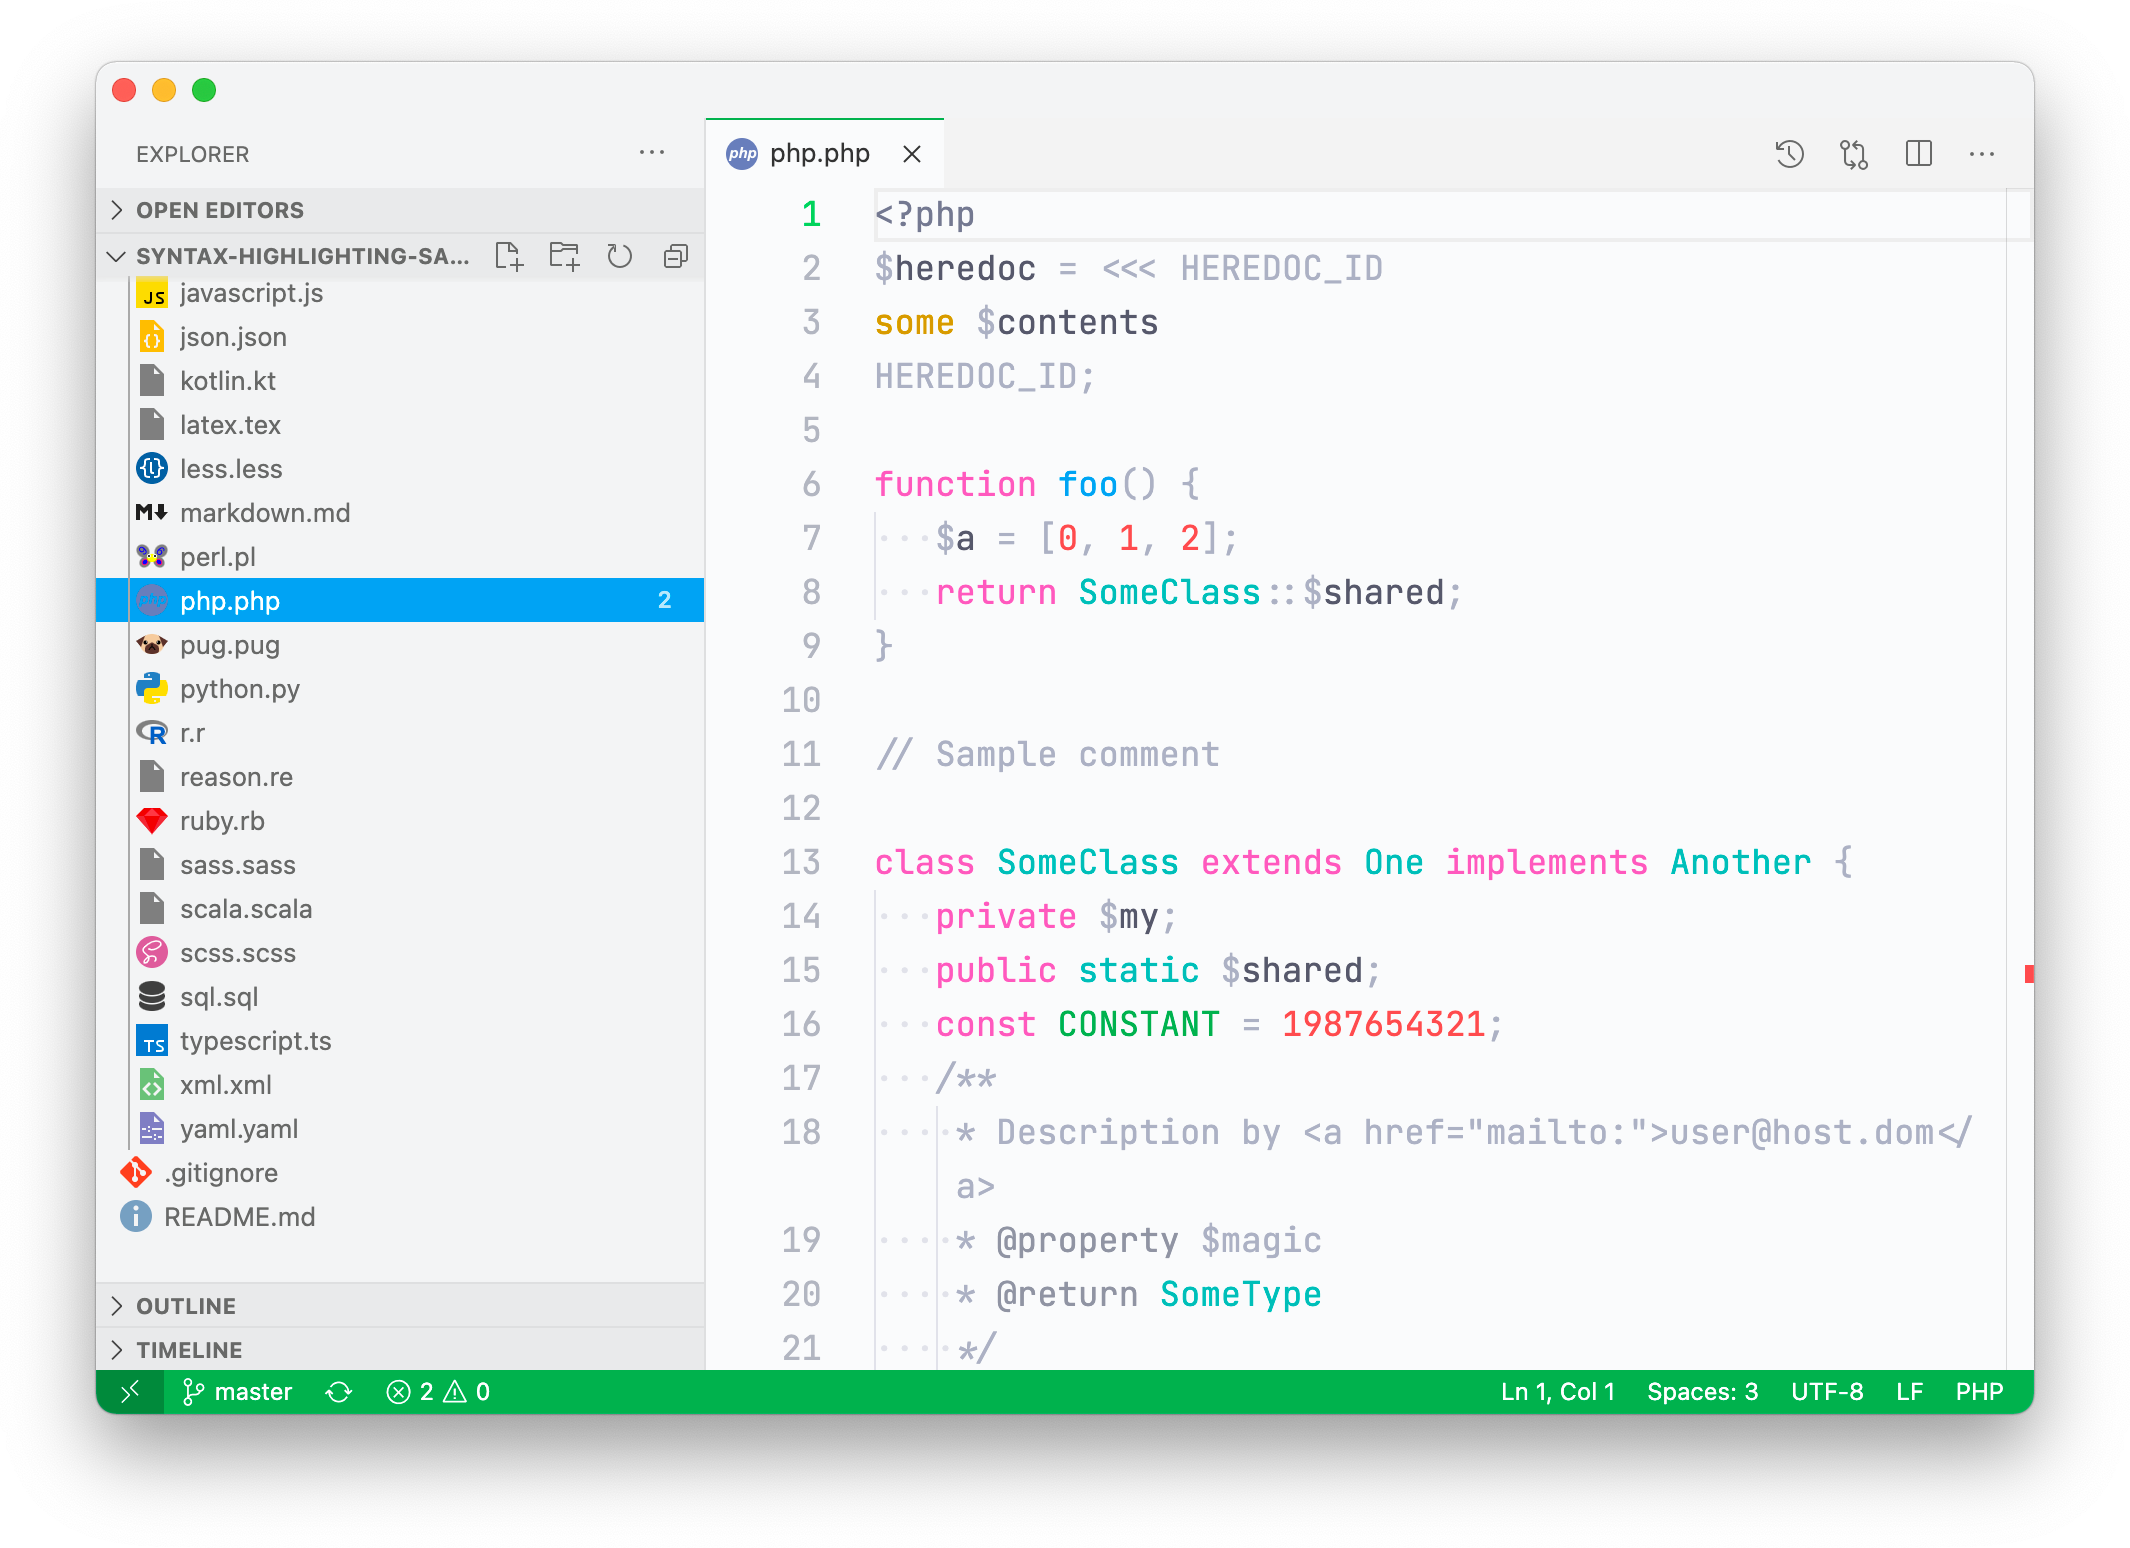Click the sync changes icon in status bar

[339, 1391]
